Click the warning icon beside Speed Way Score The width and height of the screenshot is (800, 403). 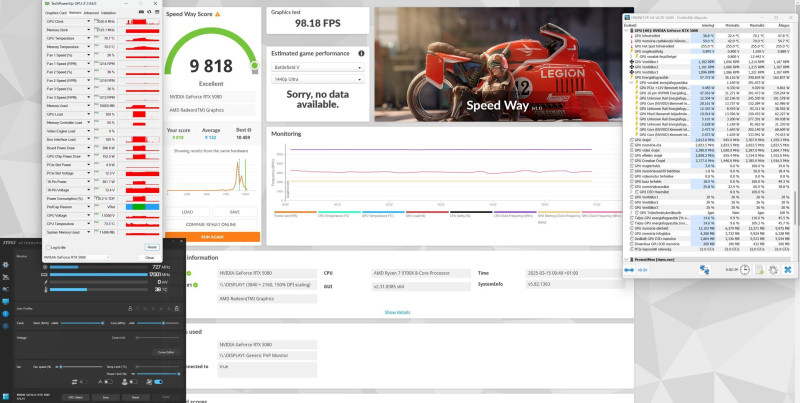(217, 15)
